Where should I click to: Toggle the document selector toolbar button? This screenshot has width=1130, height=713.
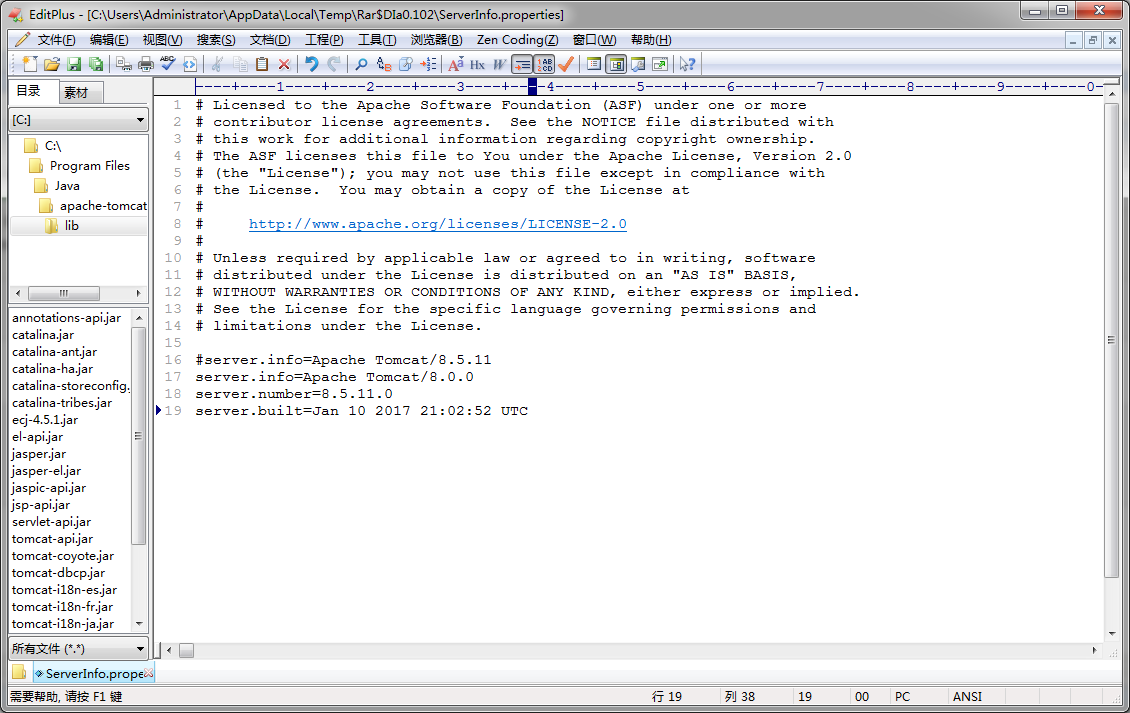coord(594,64)
